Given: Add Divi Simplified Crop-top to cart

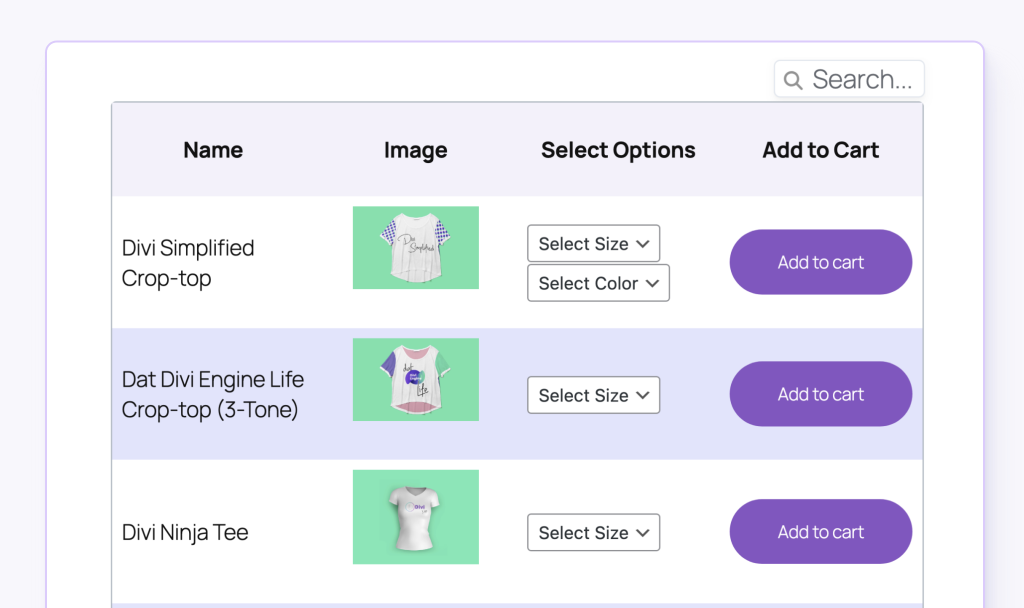Looking at the screenshot, I should (x=821, y=262).
